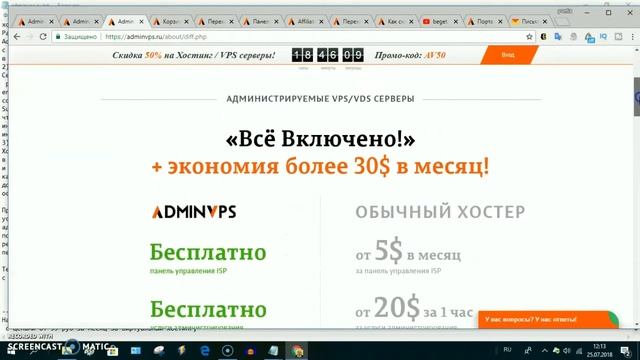Click the orange Вход login button
640x360 pixels.
pyautogui.click(x=509, y=55)
